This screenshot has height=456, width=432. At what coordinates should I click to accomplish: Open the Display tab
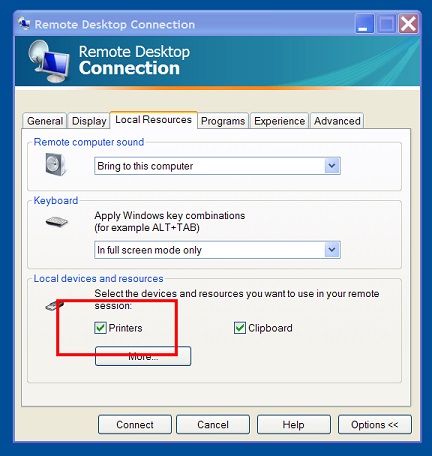pos(89,121)
